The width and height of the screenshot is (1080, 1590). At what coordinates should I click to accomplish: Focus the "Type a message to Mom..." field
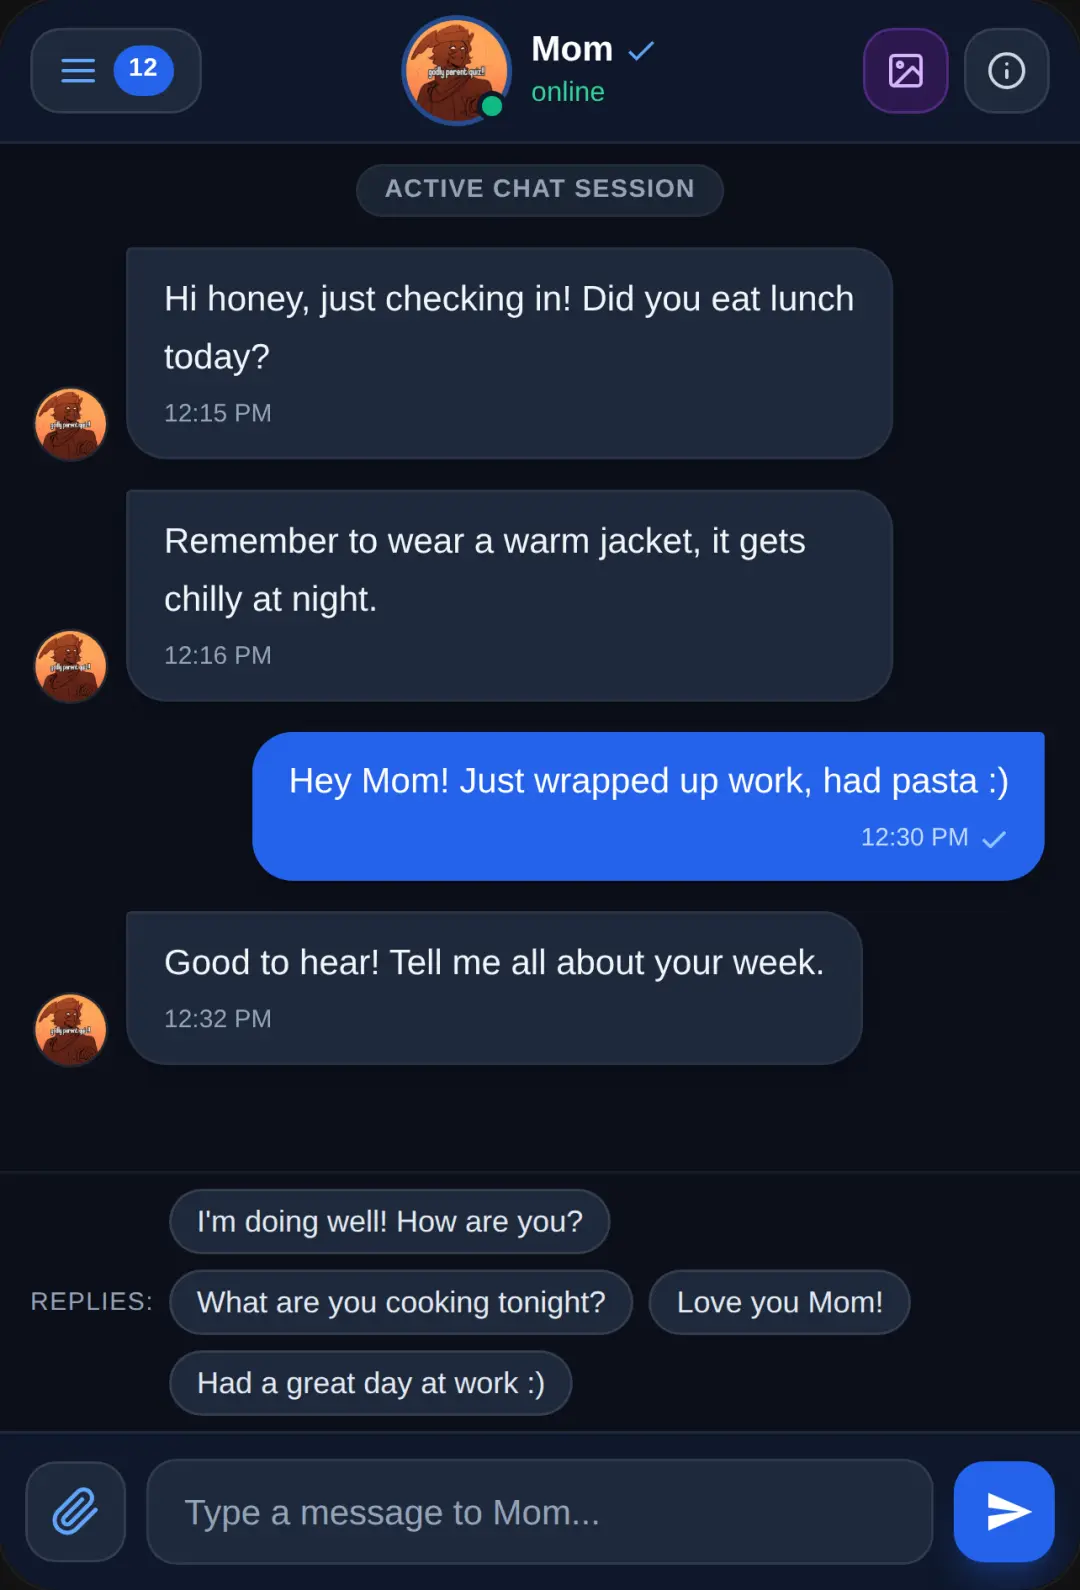(x=540, y=1511)
